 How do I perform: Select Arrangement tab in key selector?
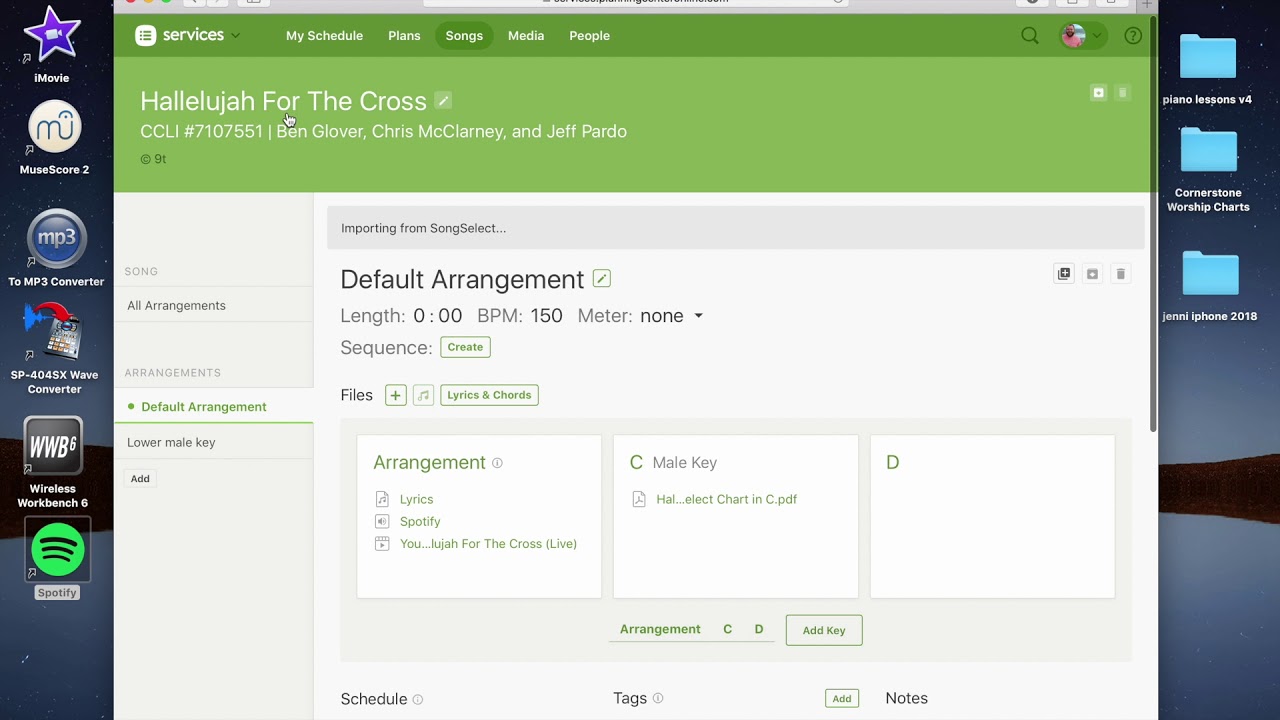[660, 629]
